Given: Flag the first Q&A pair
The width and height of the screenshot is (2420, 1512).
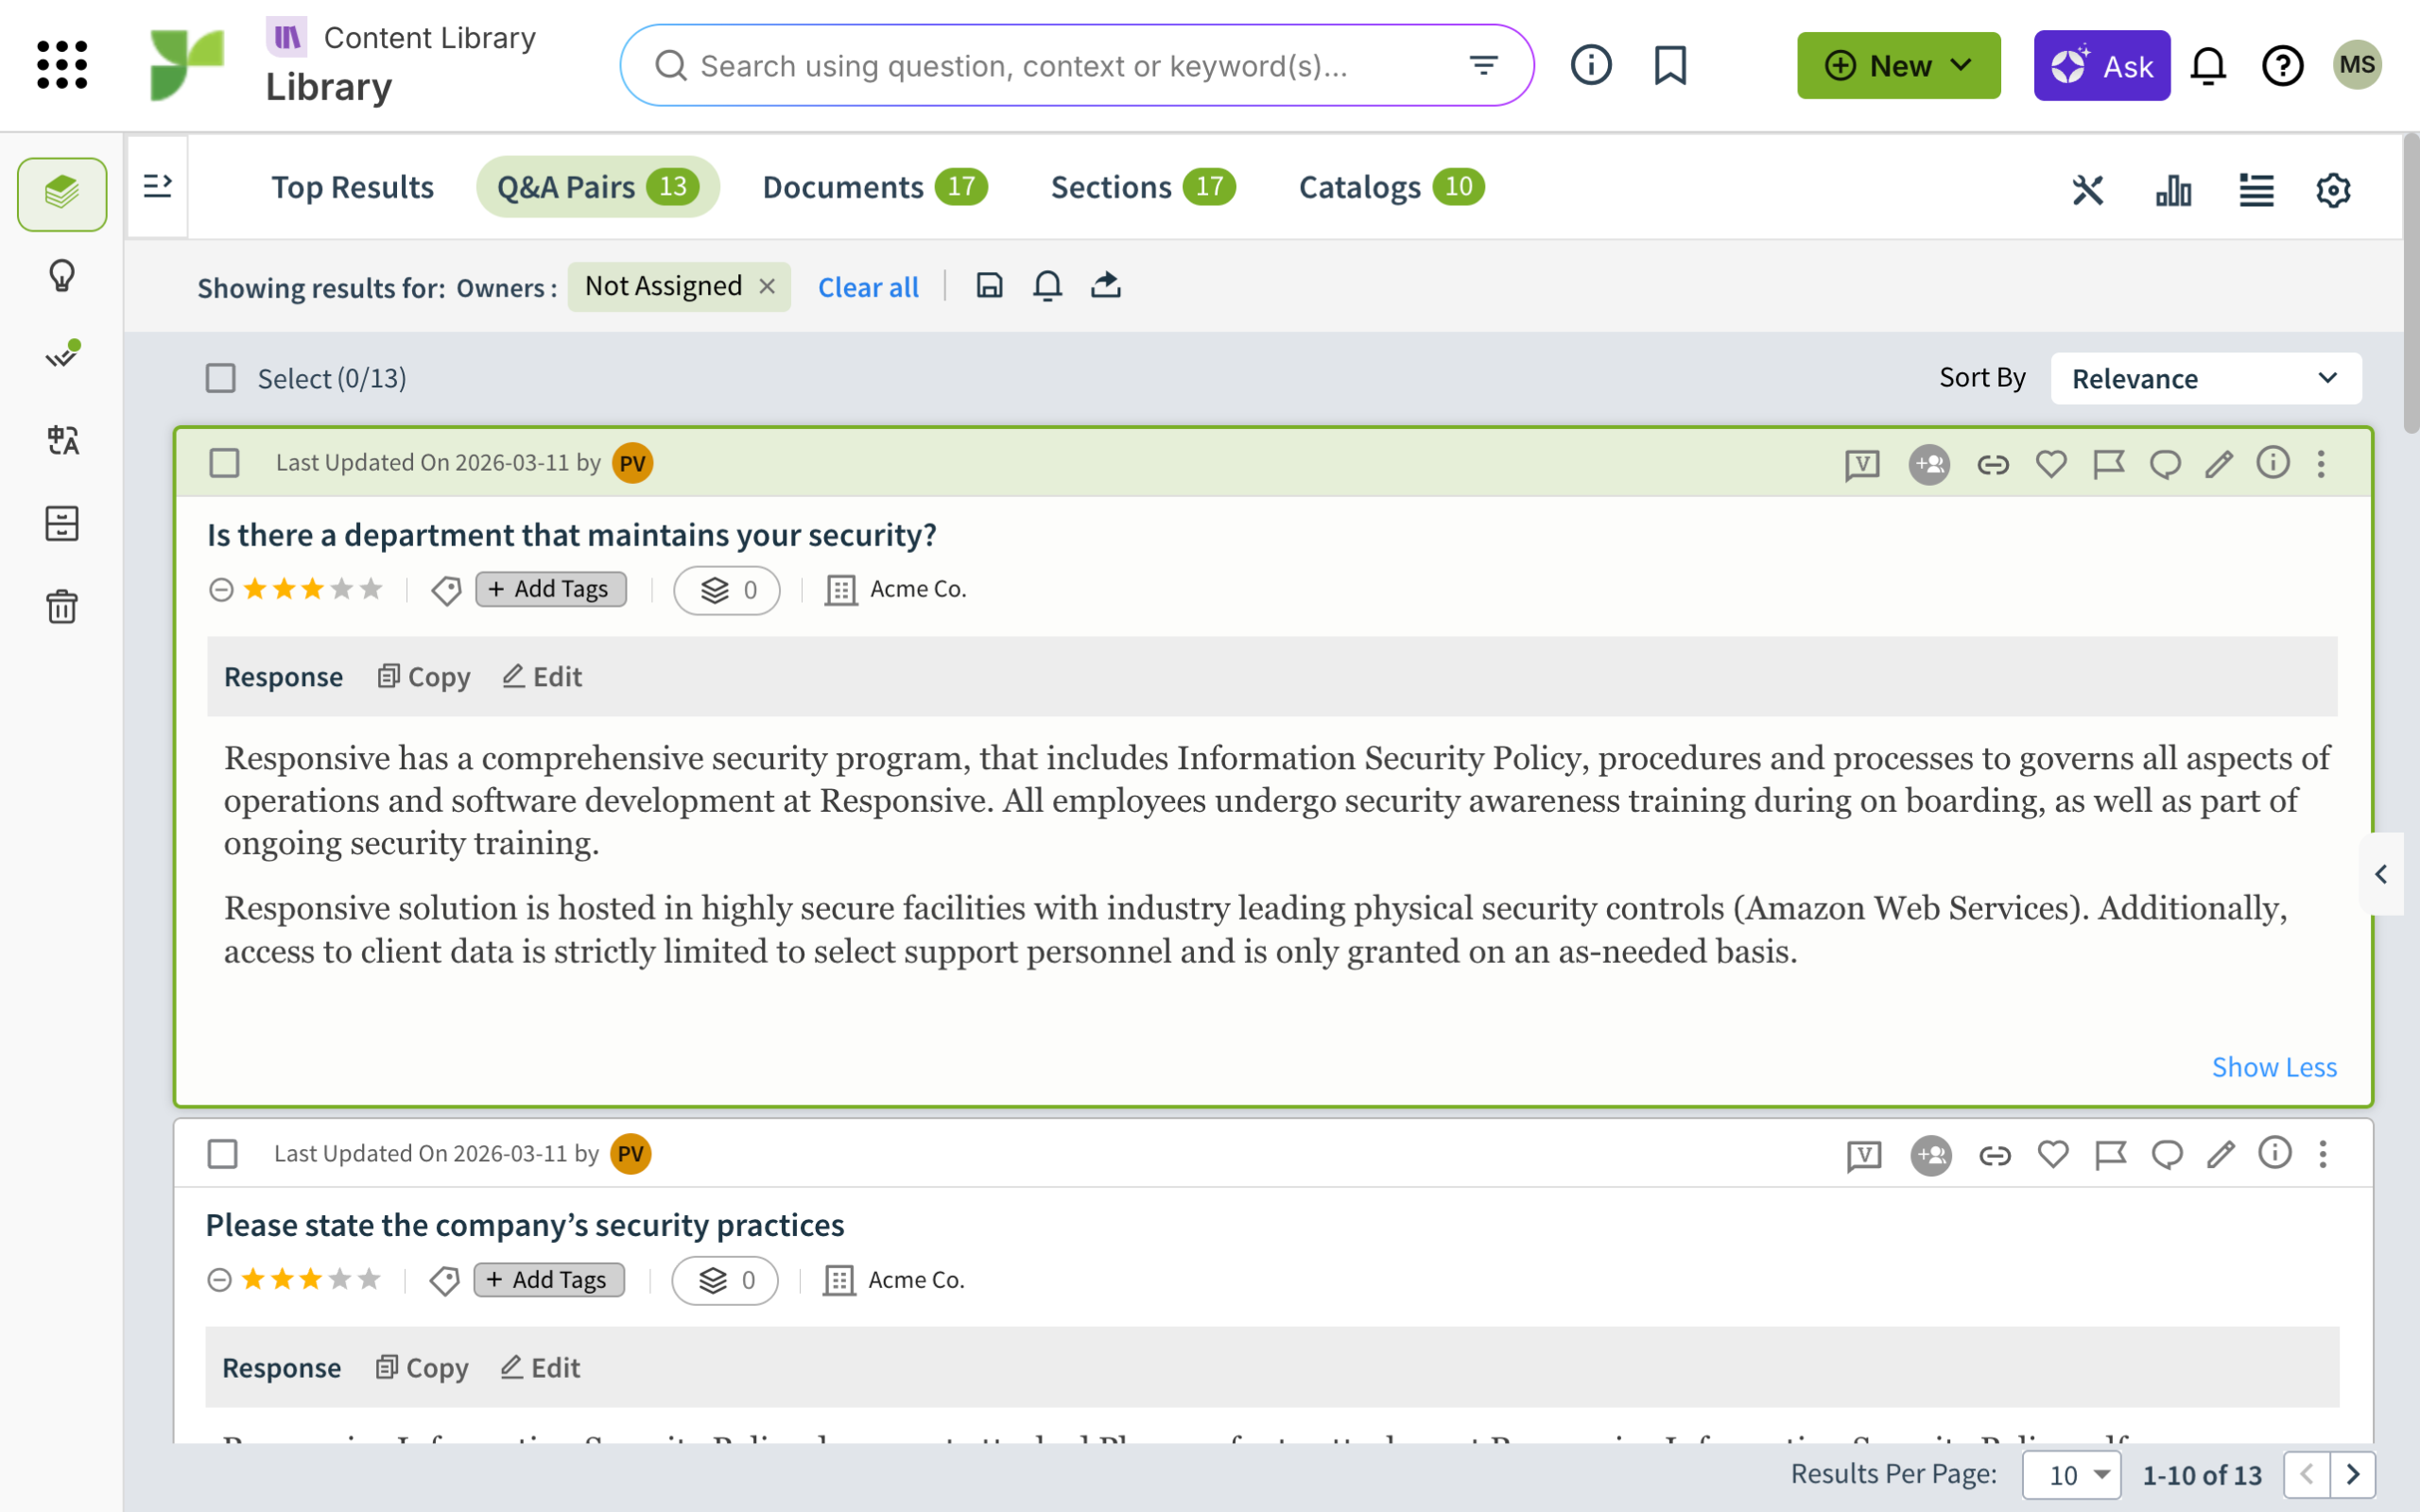Looking at the screenshot, I should point(2108,464).
